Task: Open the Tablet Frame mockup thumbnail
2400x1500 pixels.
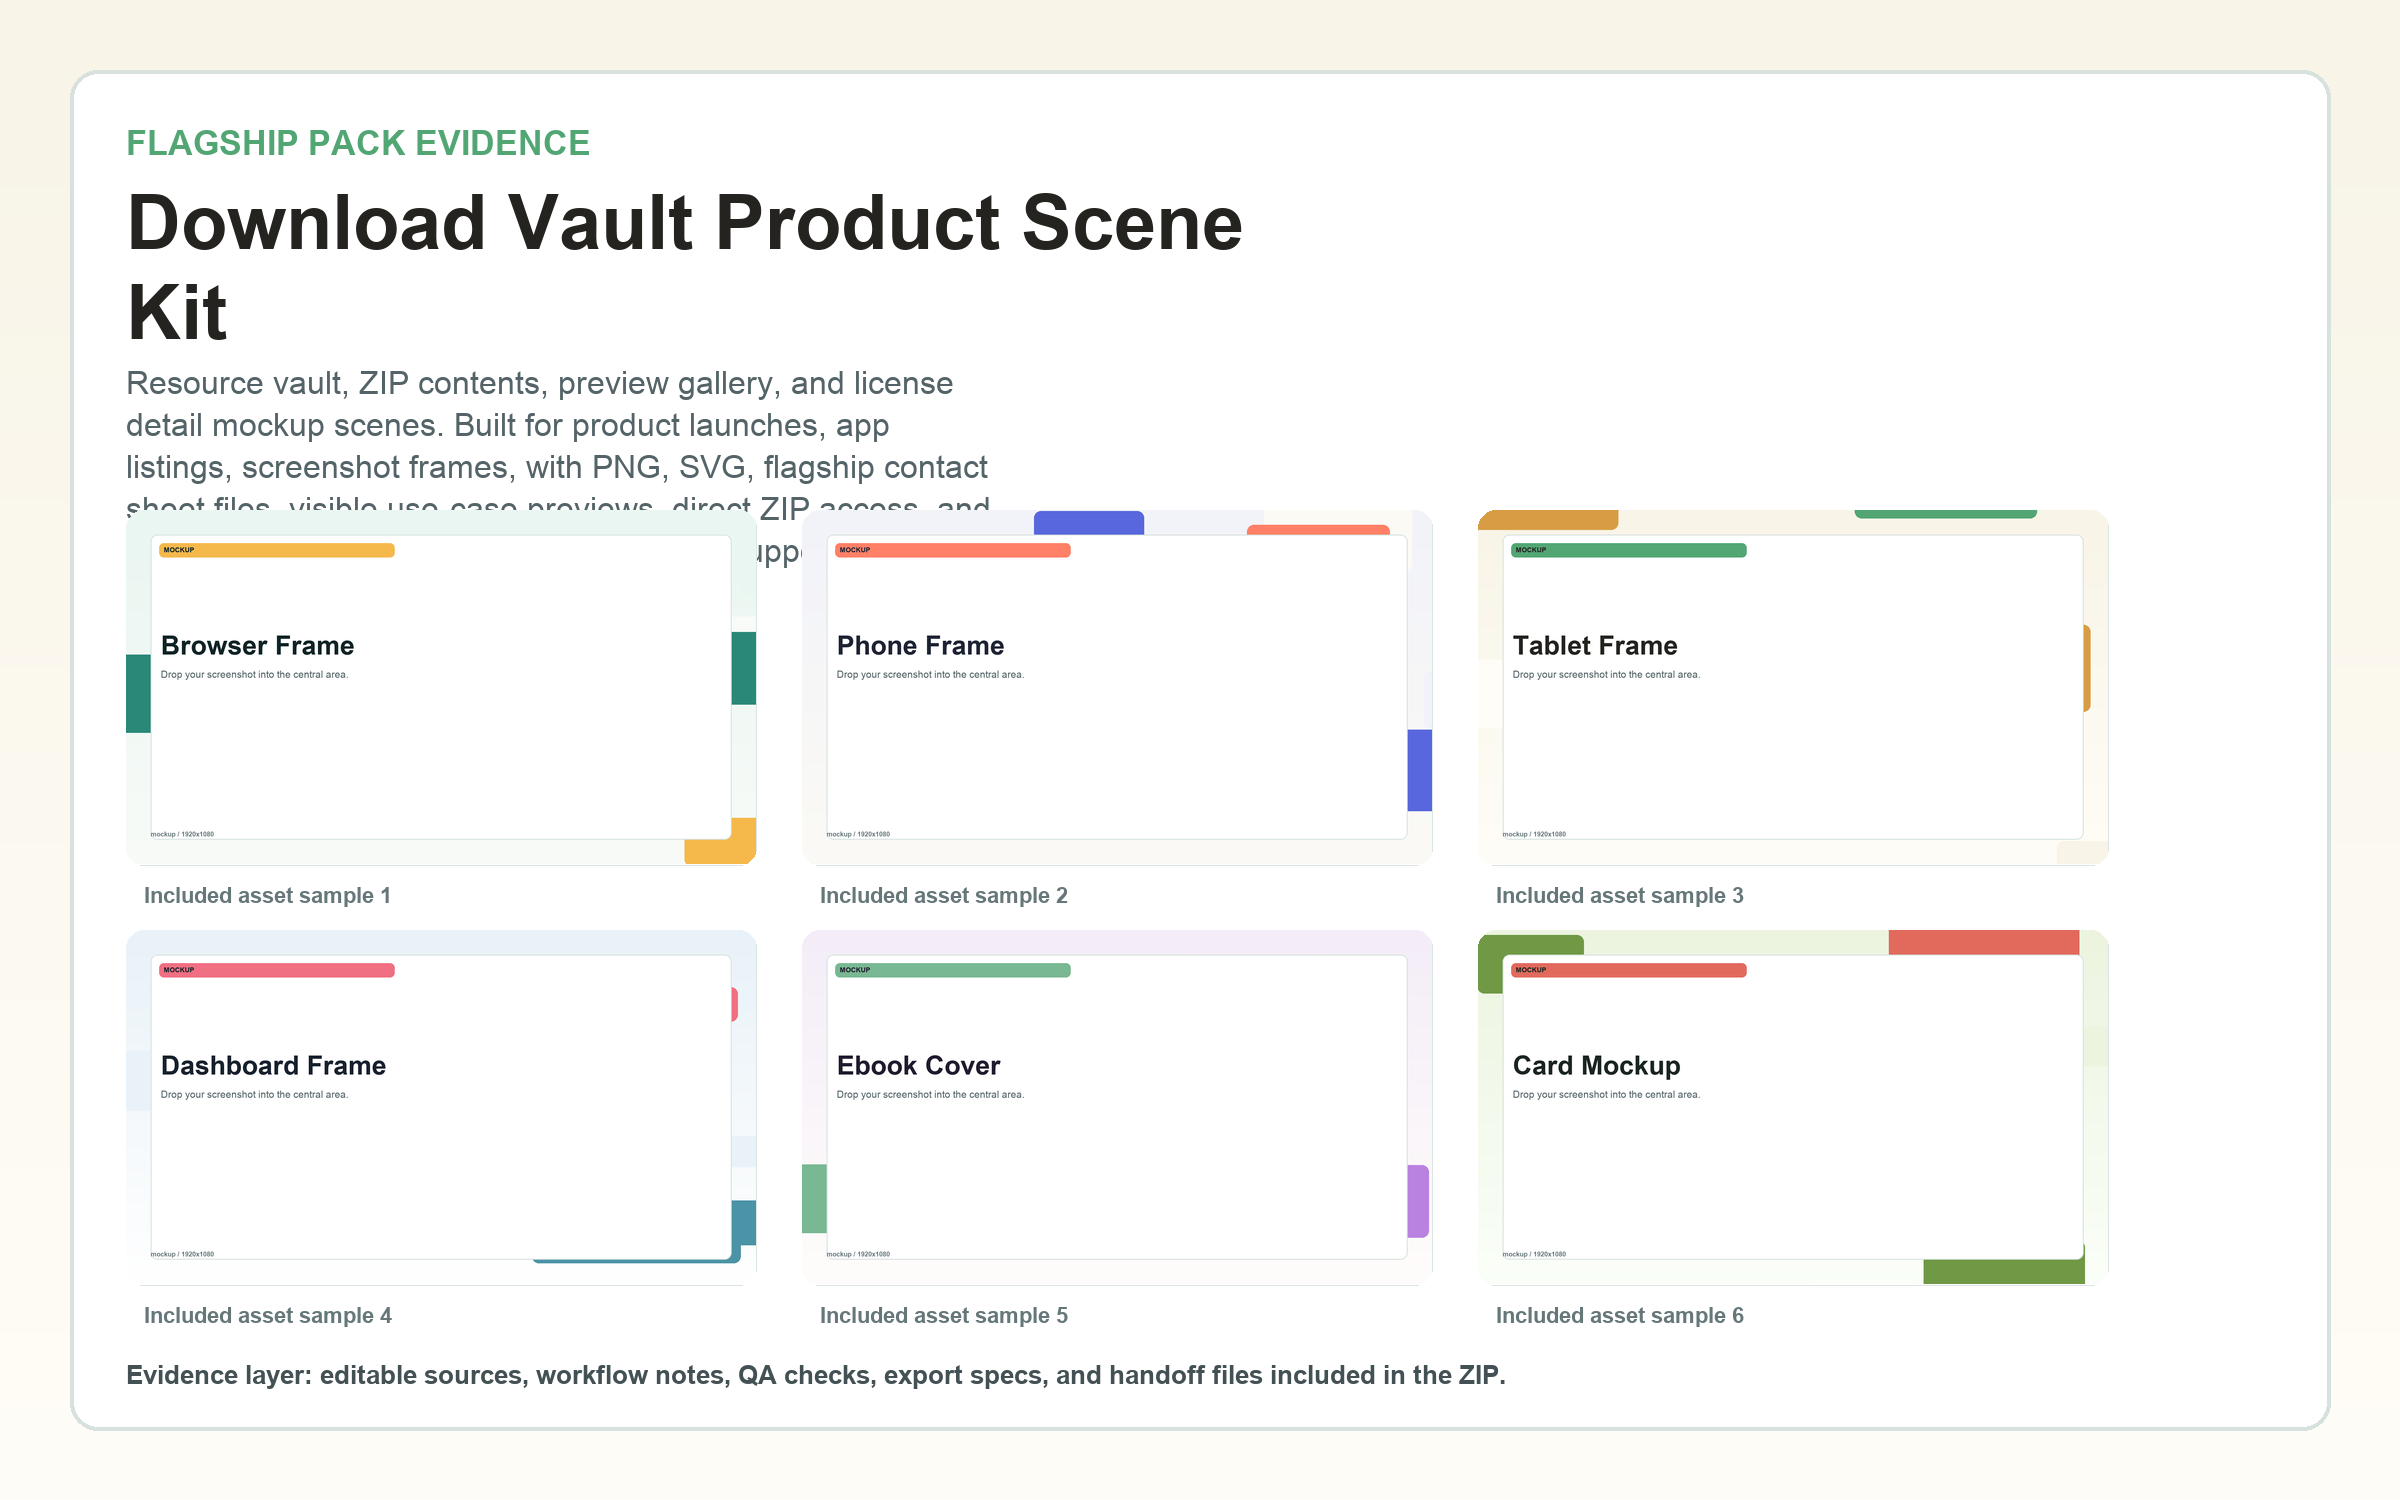Action: [1793, 687]
